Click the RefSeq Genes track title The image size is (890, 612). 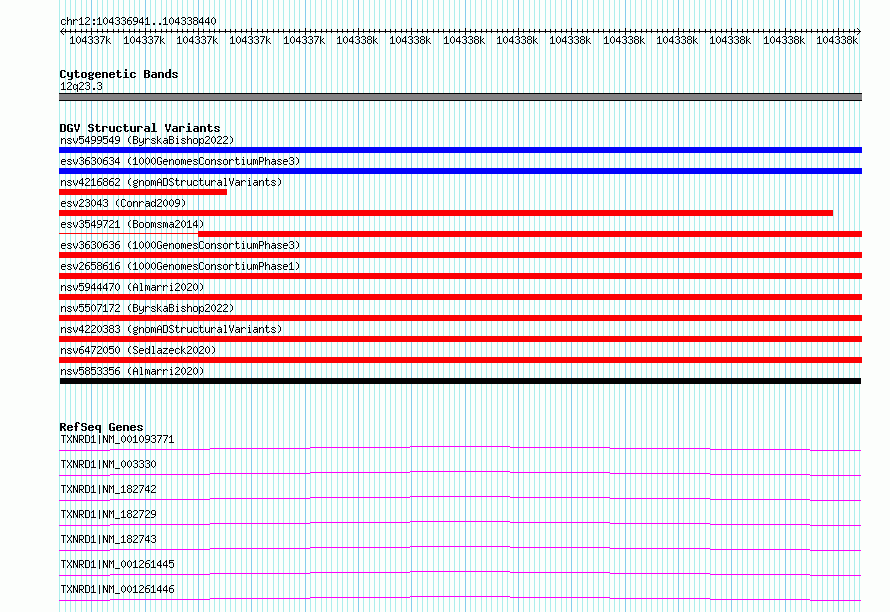click(101, 427)
